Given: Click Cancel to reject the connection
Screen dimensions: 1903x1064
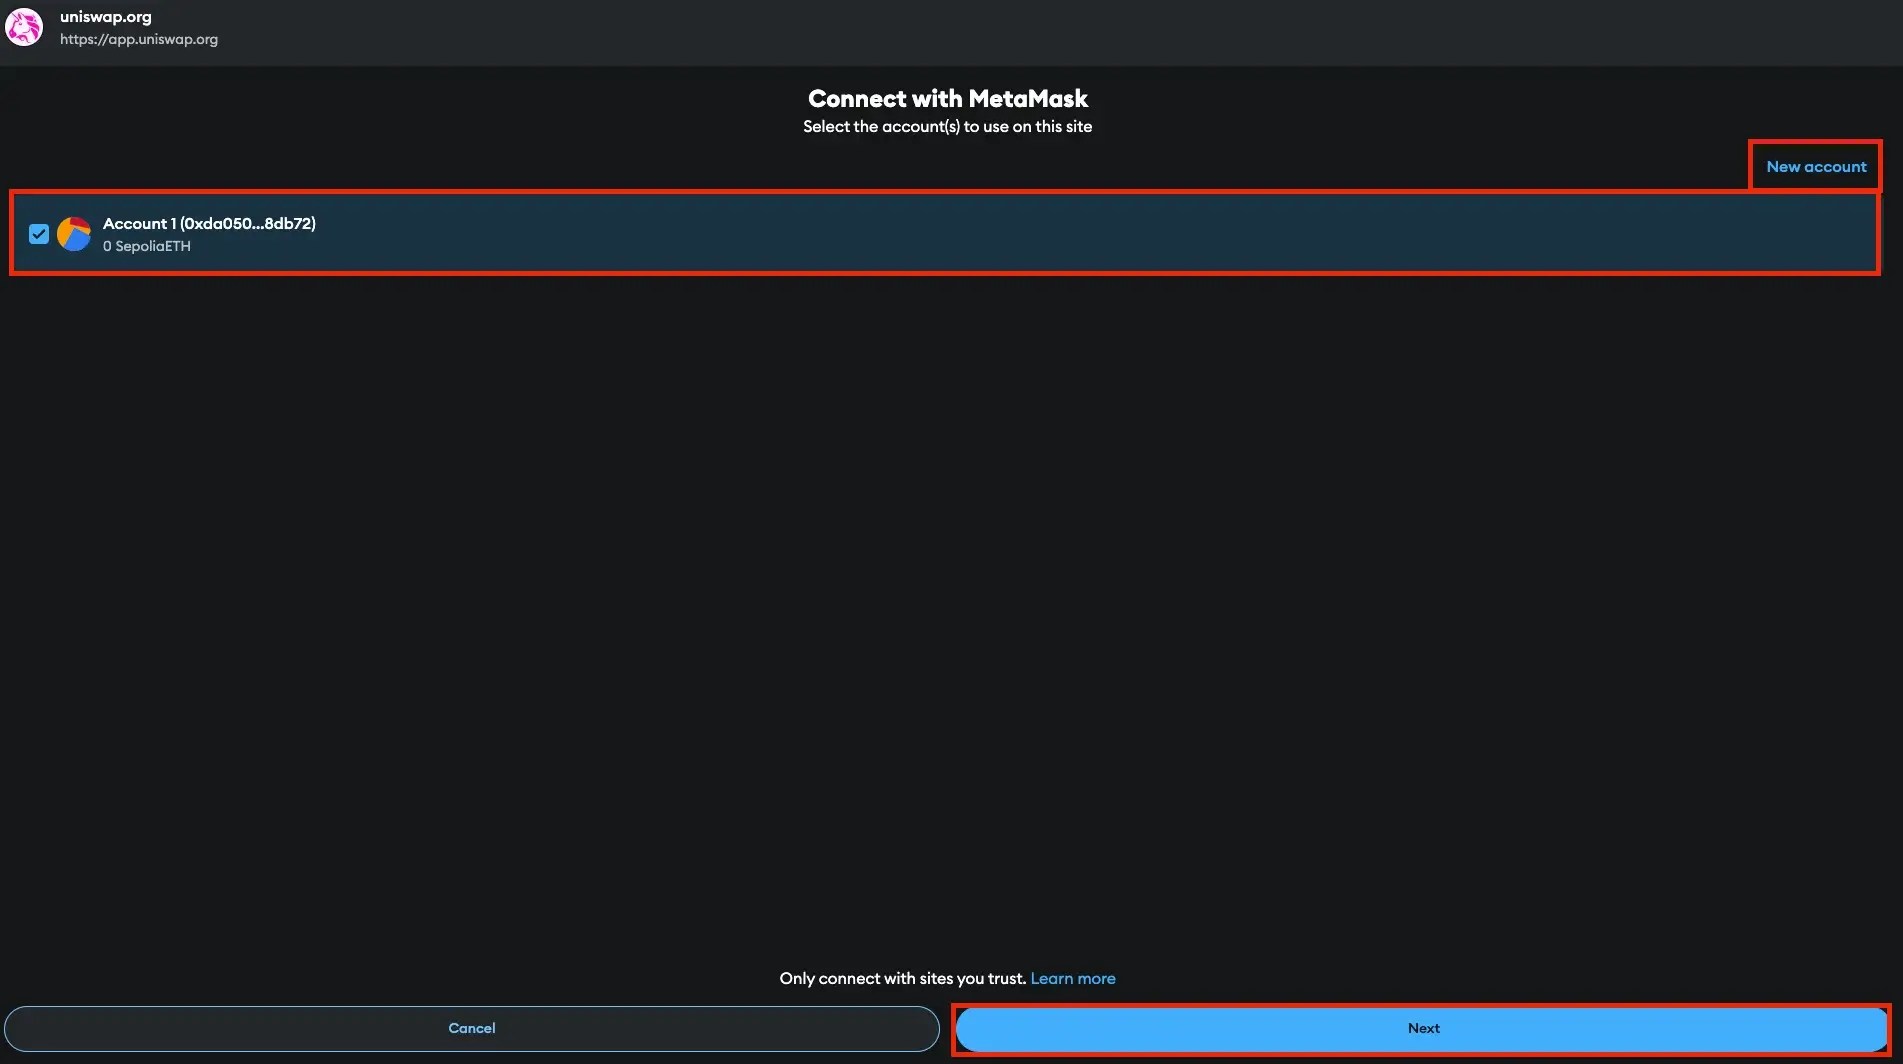Looking at the screenshot, I should 471,1028.
